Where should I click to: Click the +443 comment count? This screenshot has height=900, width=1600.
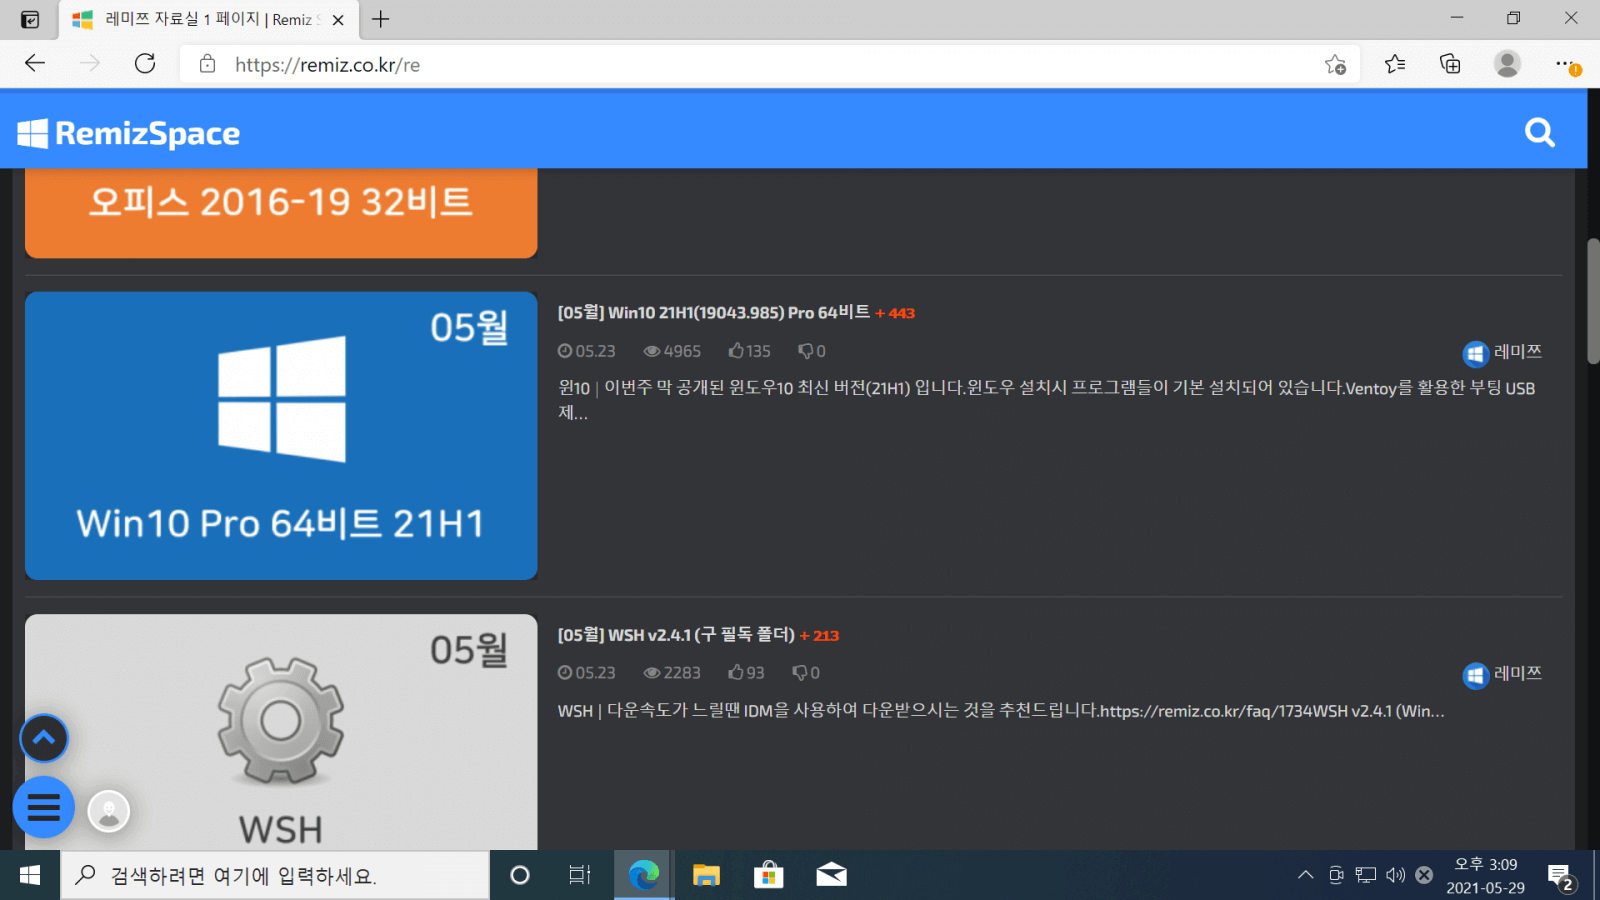pyautogui.click(x=895, y=313)
